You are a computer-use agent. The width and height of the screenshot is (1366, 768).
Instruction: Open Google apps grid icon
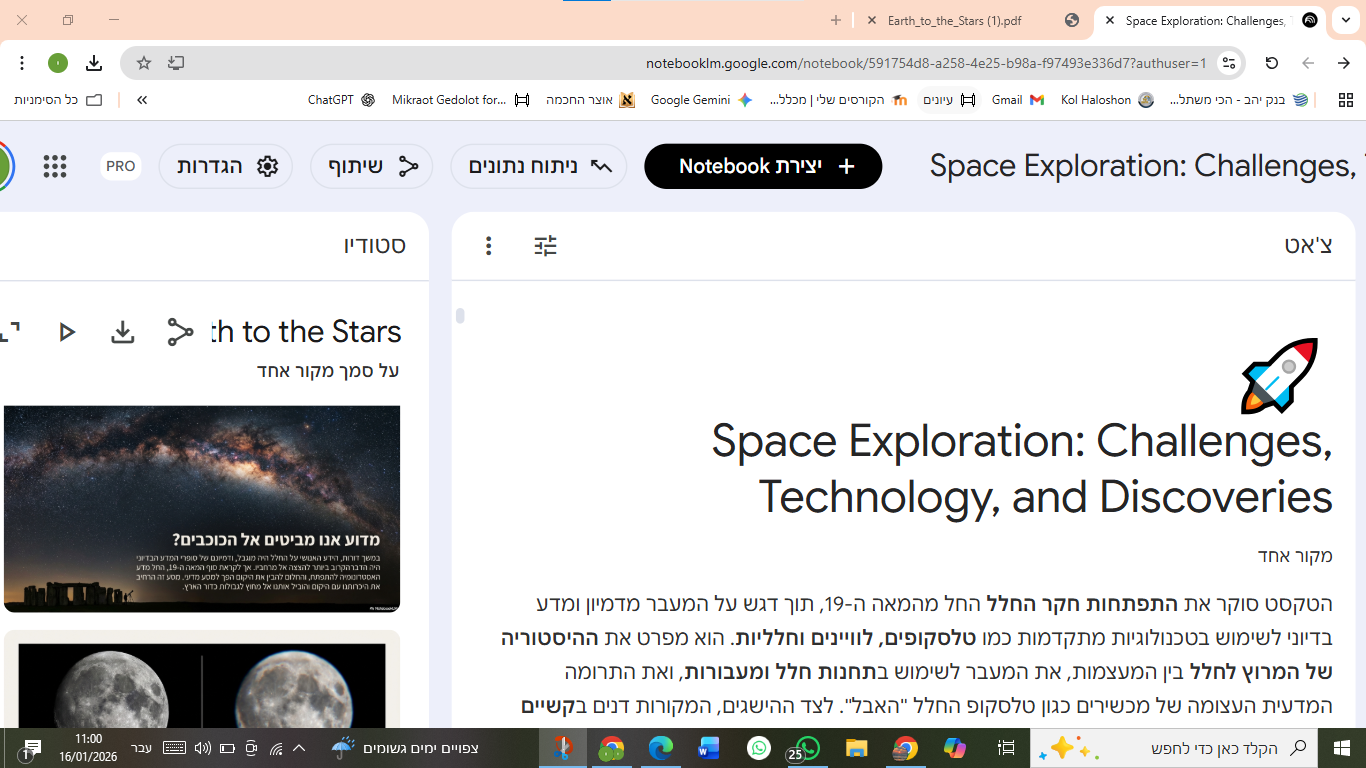(x=55, y=166)
